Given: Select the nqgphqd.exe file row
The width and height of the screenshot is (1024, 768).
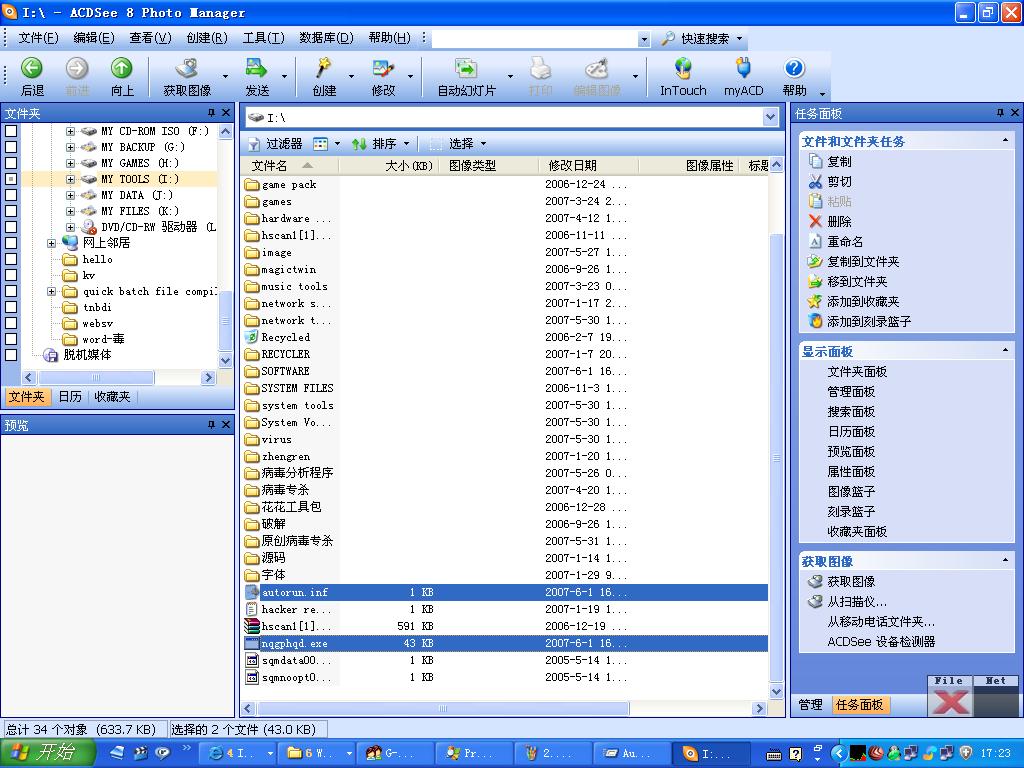Looking at the screenshot, I should click(505, 643).
